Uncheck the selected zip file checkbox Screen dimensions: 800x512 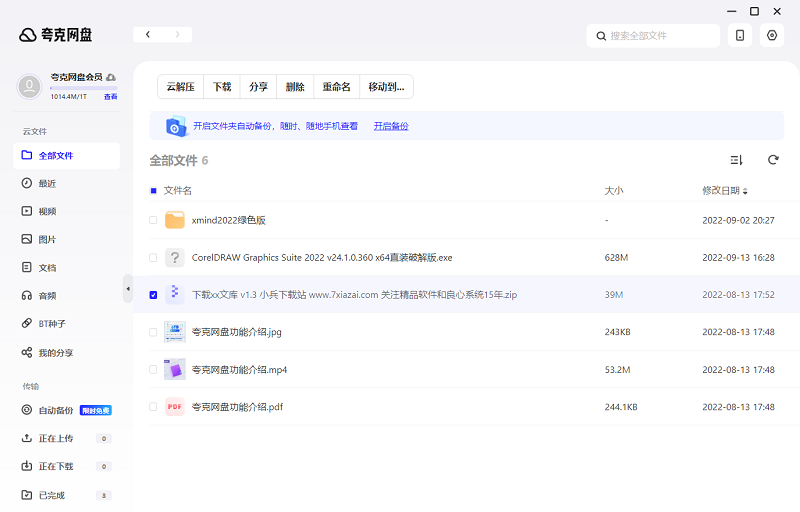[153, 295]
